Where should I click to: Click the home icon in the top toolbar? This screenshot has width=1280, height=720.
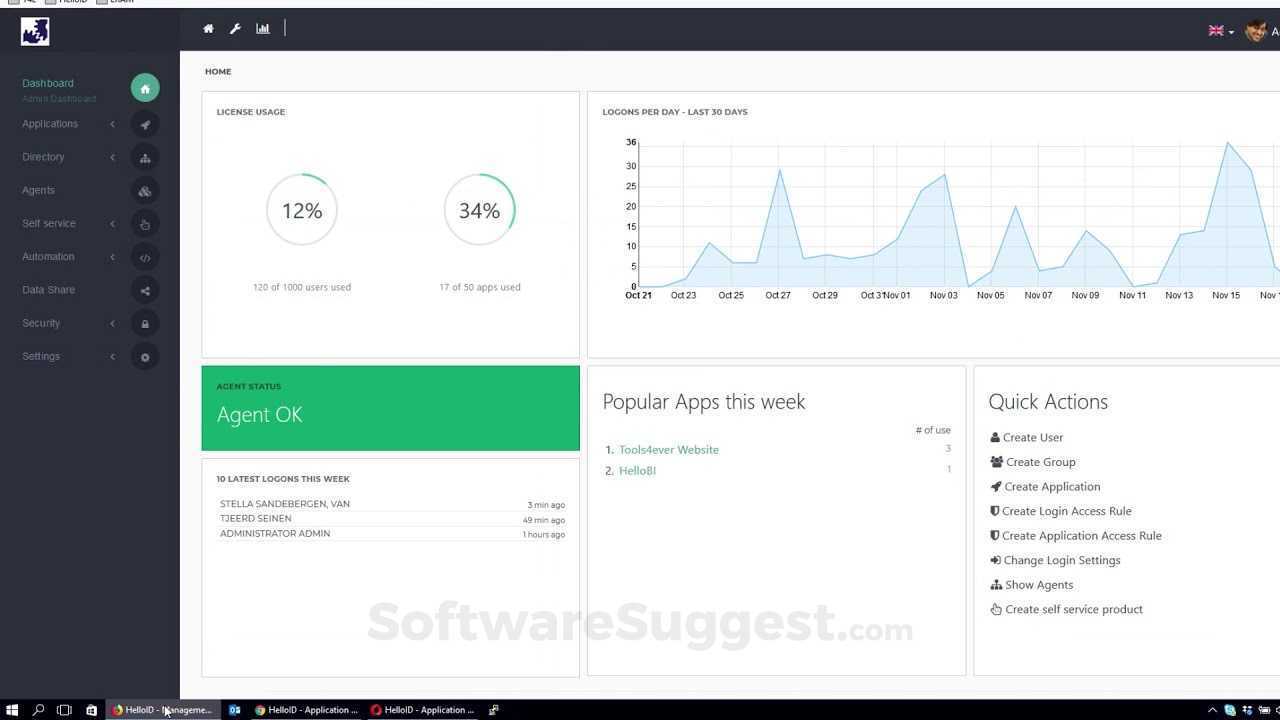(208, 28)
